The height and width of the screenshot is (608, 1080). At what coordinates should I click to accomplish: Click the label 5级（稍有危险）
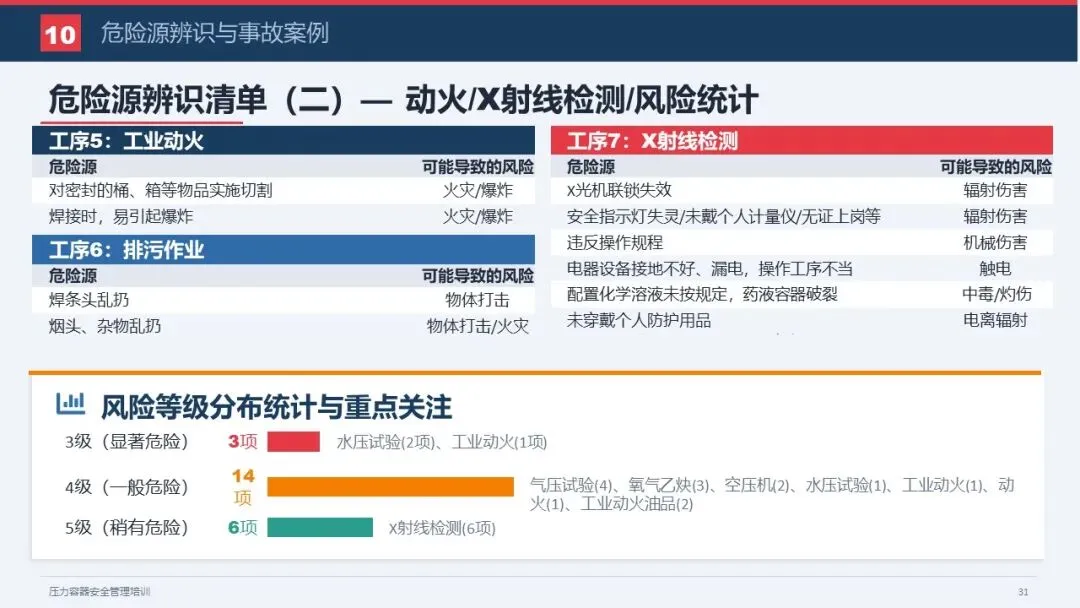click(x=127, y=527)
